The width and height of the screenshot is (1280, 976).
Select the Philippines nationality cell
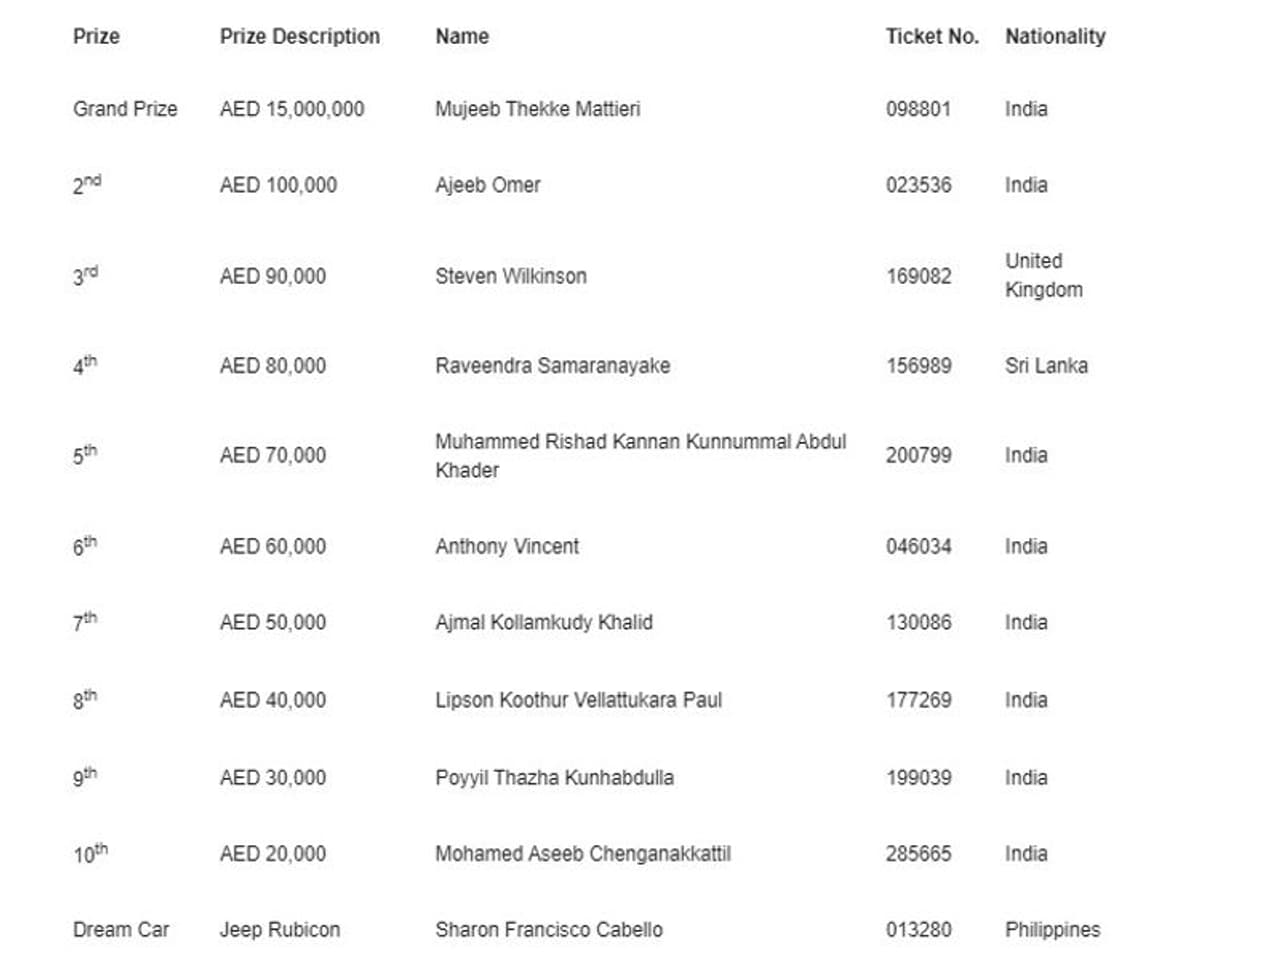click(x=1052, y=930)
